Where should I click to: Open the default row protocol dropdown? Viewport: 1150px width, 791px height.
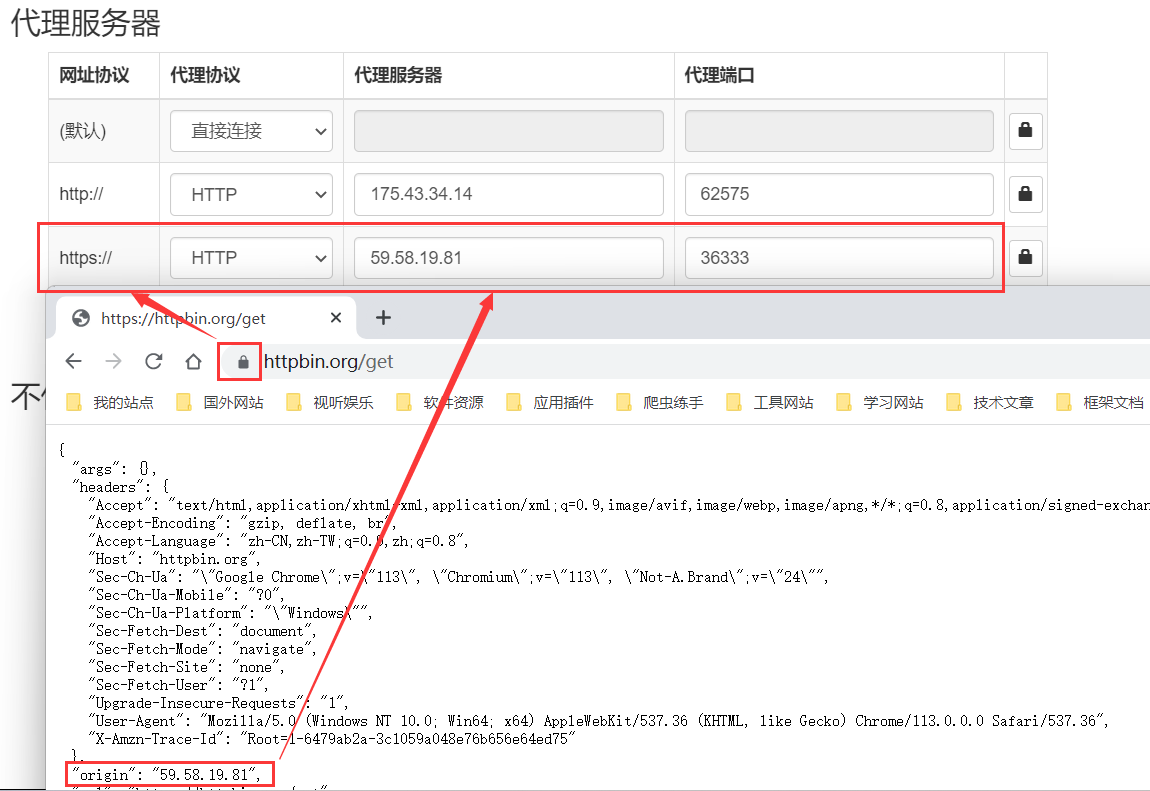coord(250,131)
